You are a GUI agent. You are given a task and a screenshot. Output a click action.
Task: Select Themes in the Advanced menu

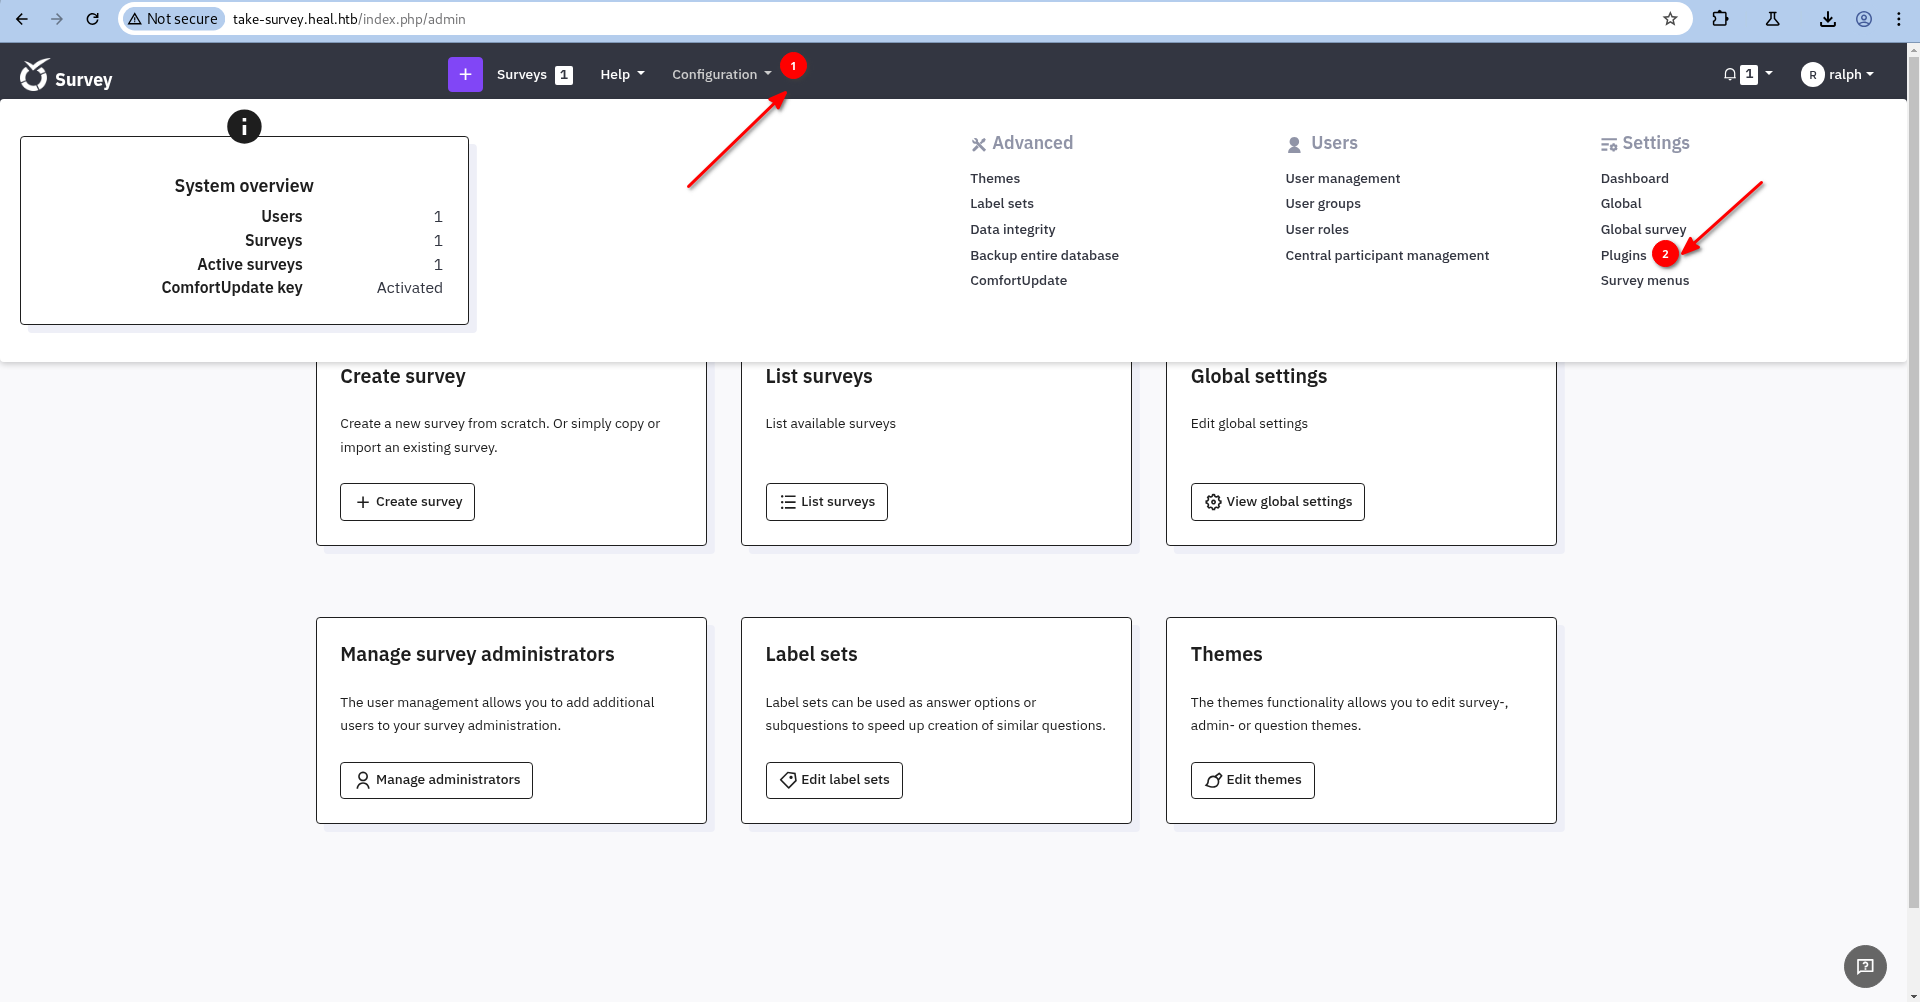(x=995, y=178)
